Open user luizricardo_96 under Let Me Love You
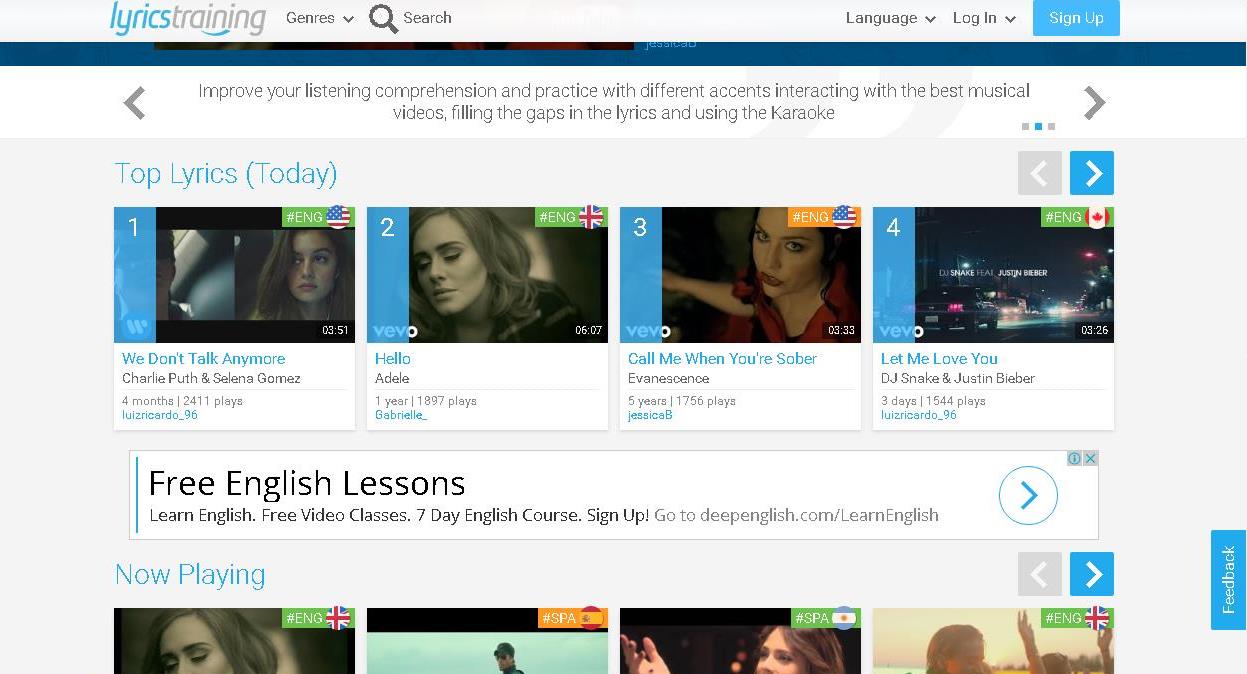This screenshot has height=674, width=1247. click(x=918, y=415)
